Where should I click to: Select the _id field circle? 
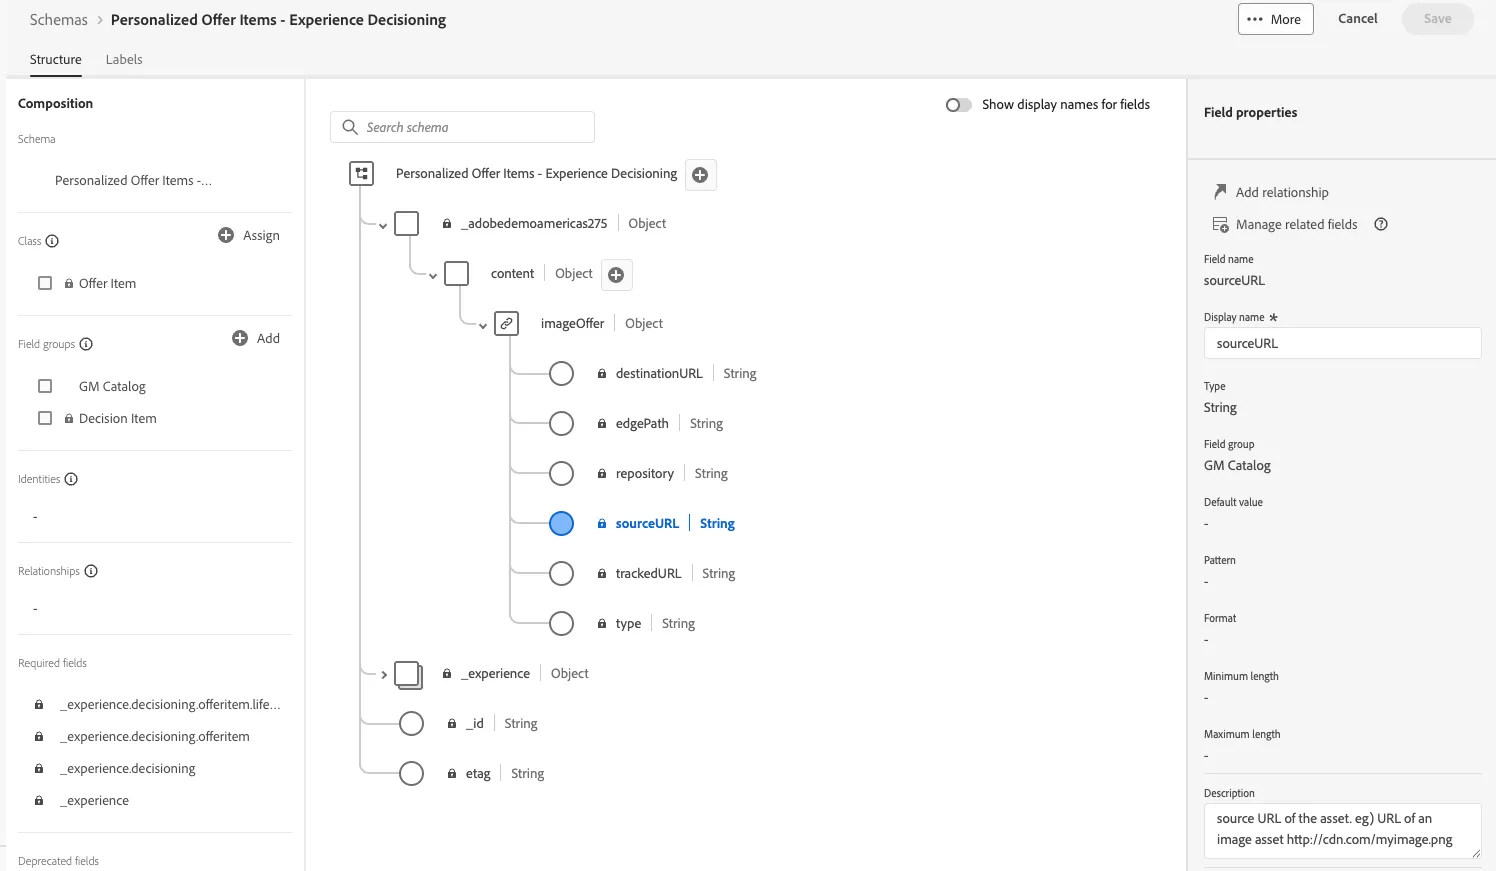click(x=412, y=724)
